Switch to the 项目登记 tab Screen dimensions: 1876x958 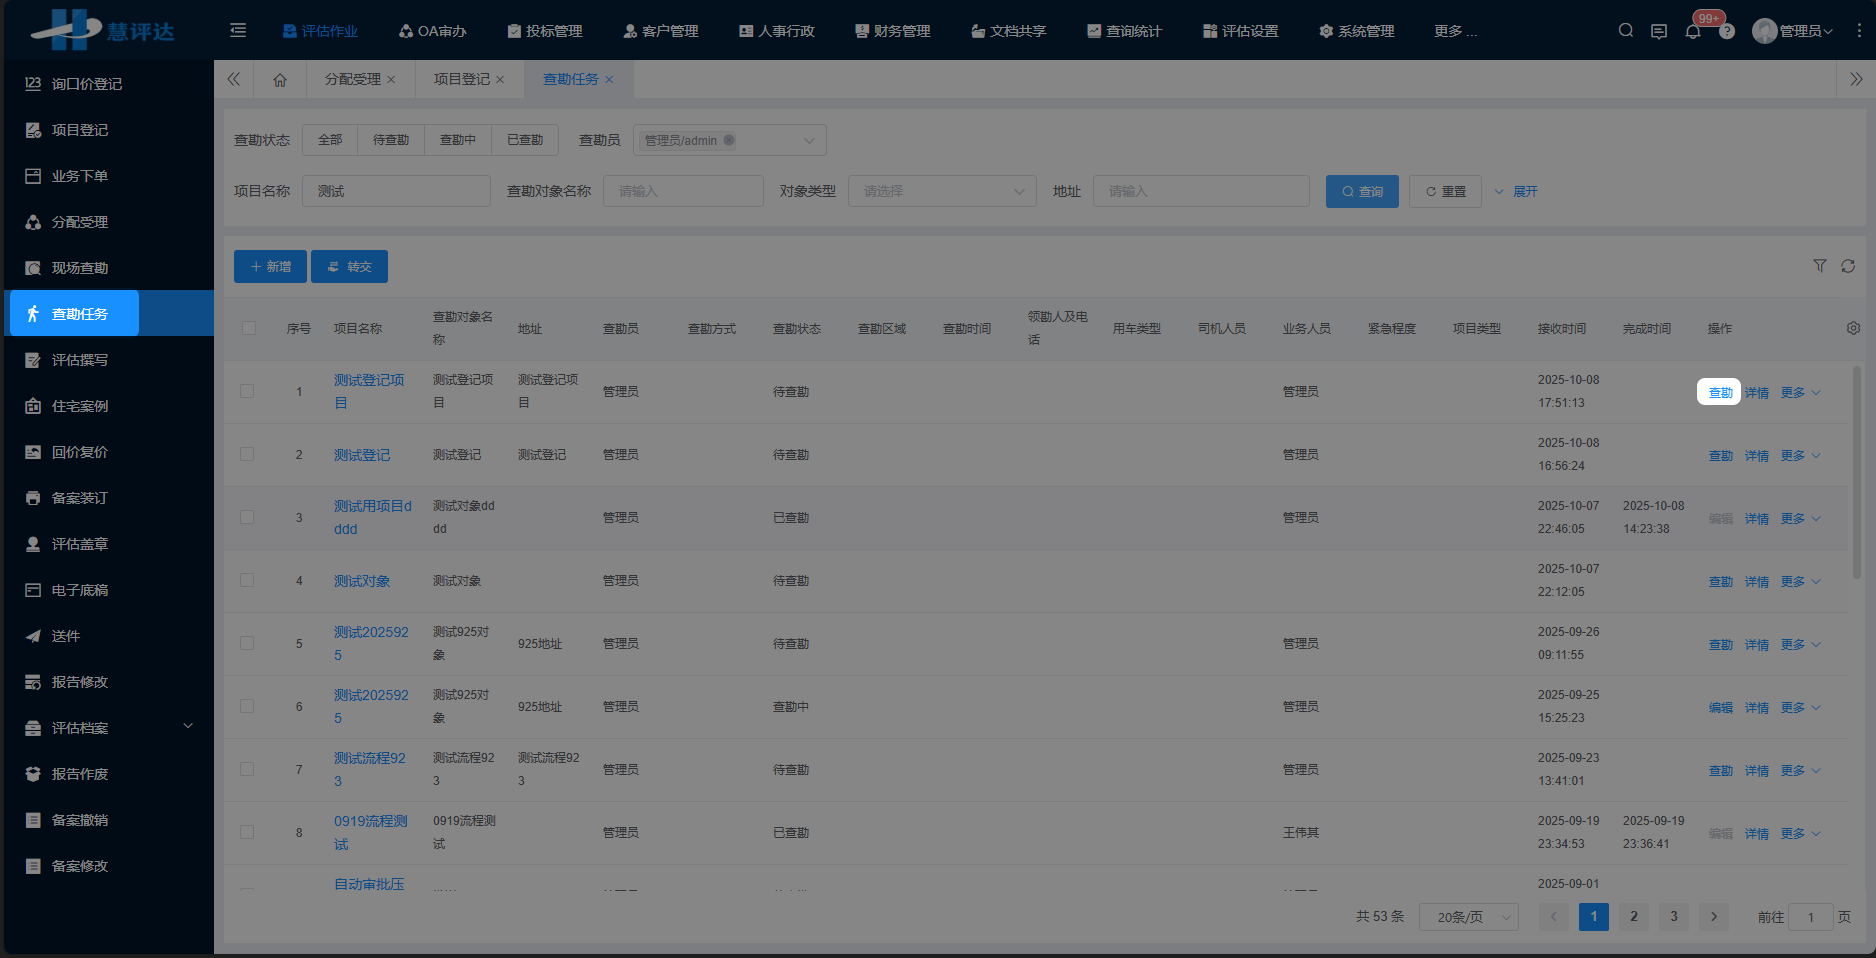[x=463, y=79]
